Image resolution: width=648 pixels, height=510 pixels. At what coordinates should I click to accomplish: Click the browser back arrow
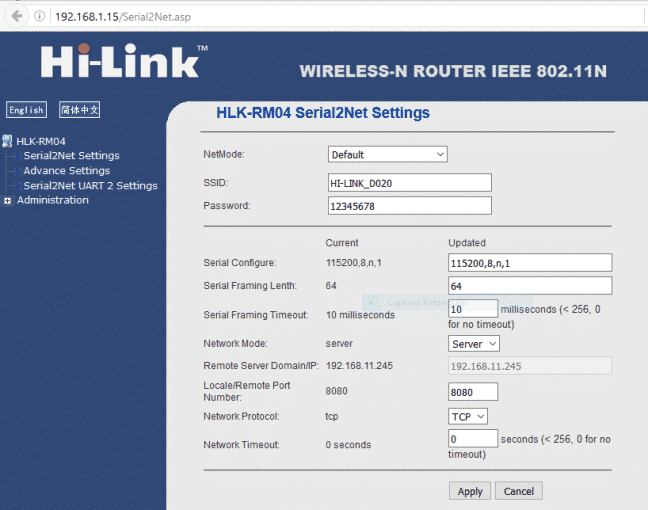pos(17,17)
